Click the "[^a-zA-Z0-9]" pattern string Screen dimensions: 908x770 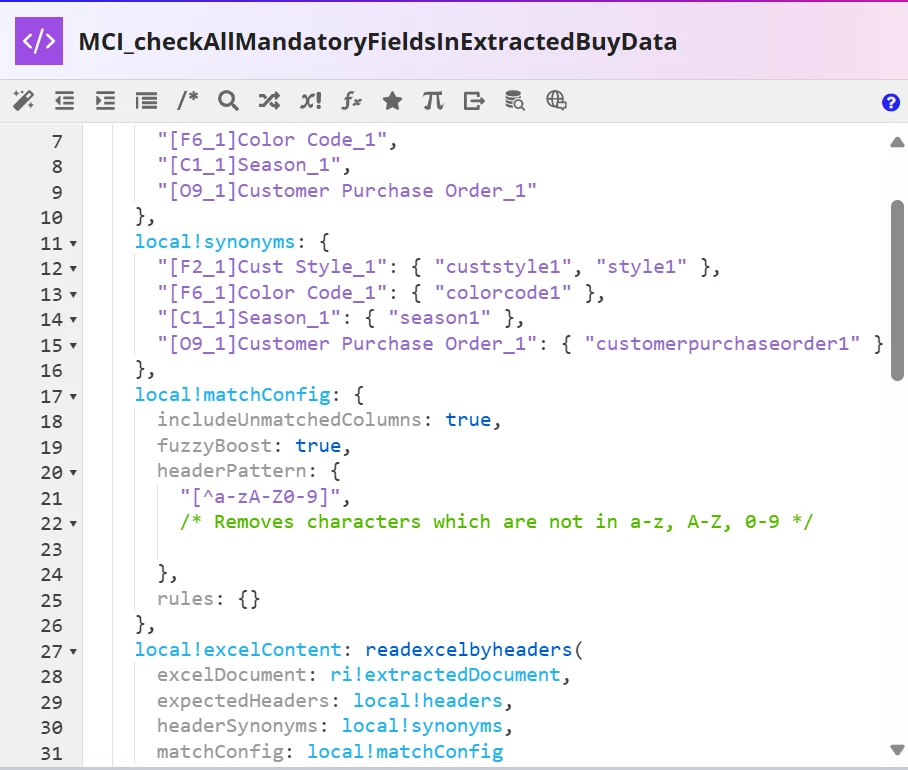coord(260,497)
